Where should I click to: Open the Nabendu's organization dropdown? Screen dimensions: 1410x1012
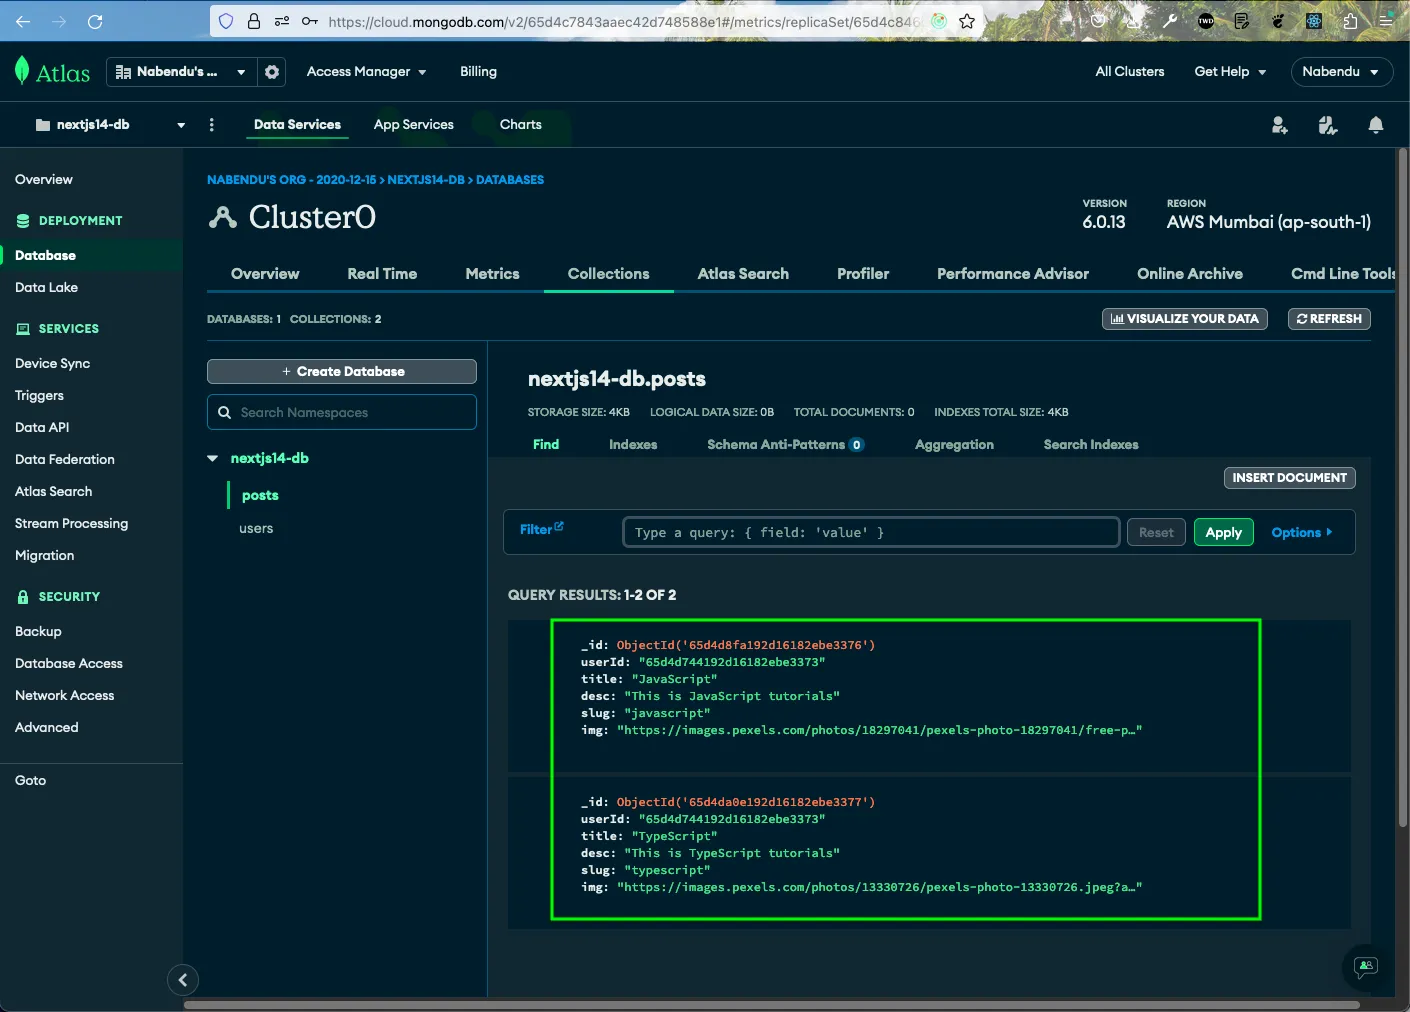tap(180, 72)
